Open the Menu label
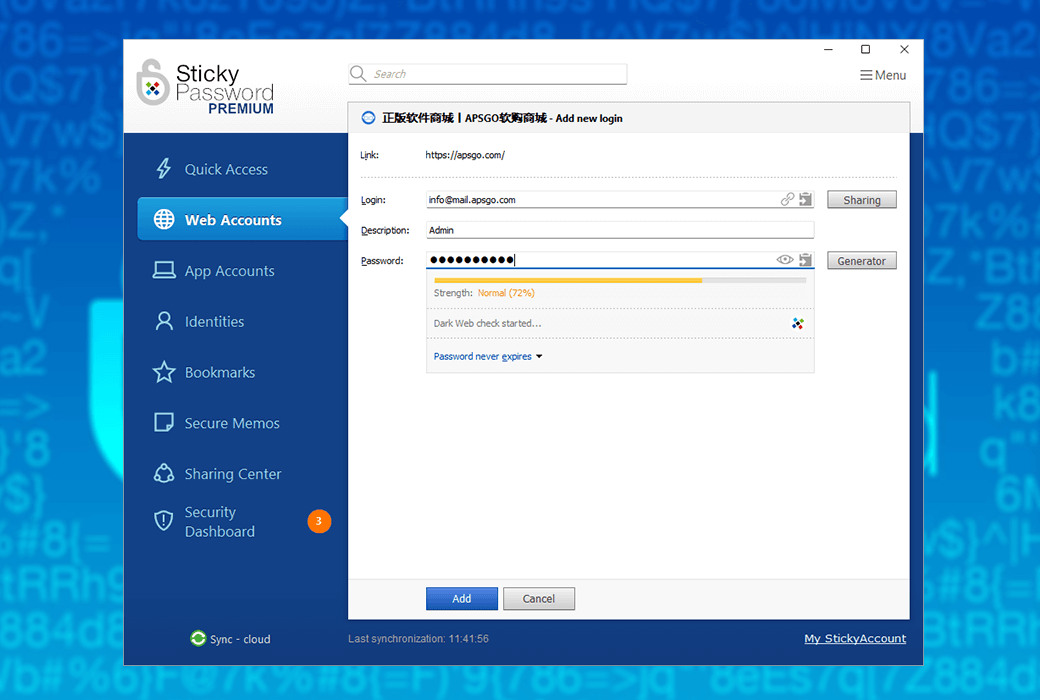The width and height of the screenshot is (1040, 700). point(890,75)
